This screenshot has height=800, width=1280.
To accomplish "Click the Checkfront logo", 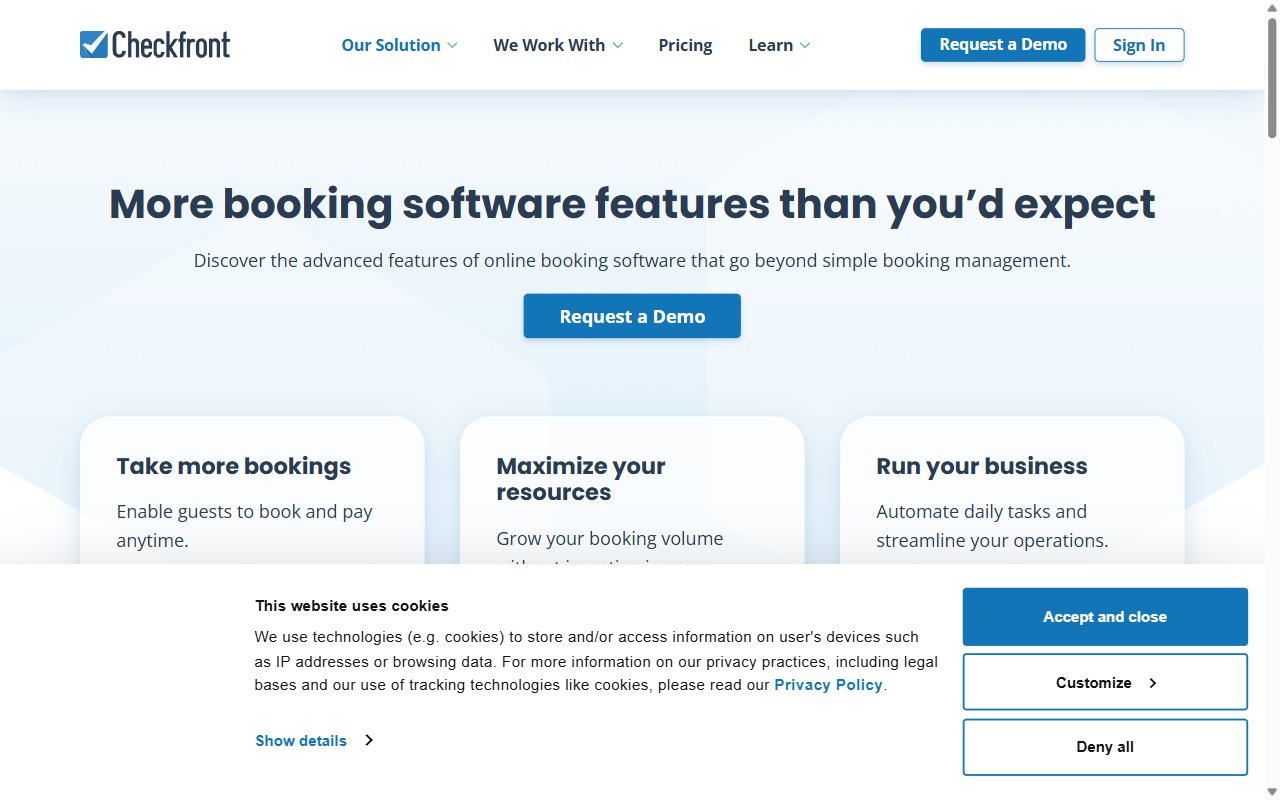I will (155, 45).
